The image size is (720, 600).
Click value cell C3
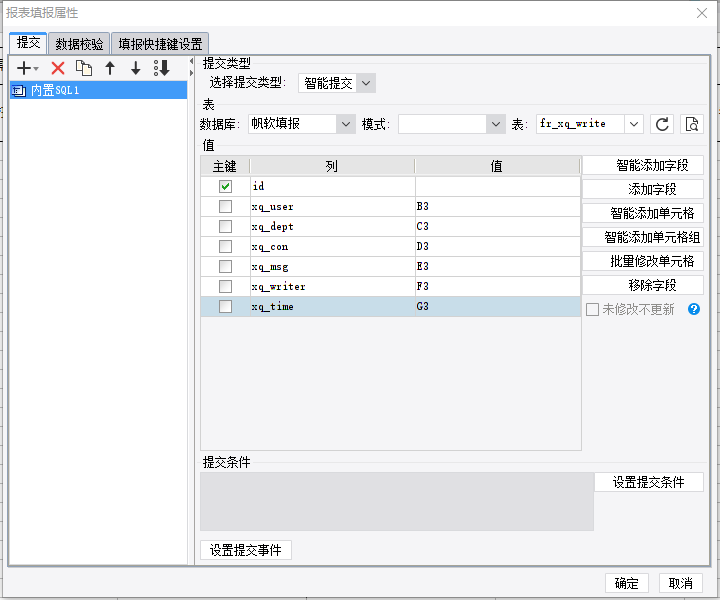tap(498, 226)
